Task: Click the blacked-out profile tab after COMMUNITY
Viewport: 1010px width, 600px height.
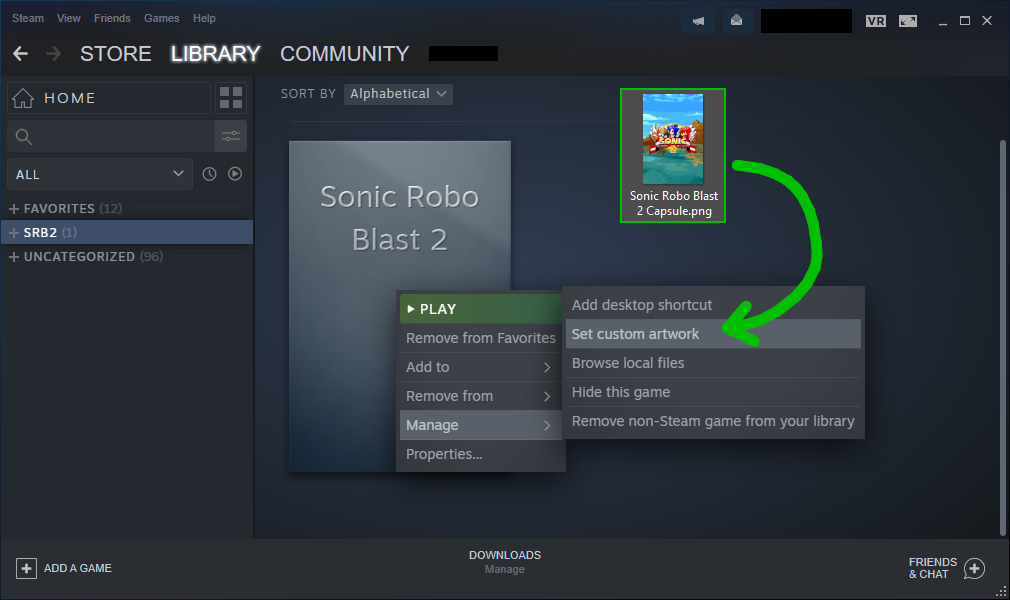Action: (x=463, y=53)
